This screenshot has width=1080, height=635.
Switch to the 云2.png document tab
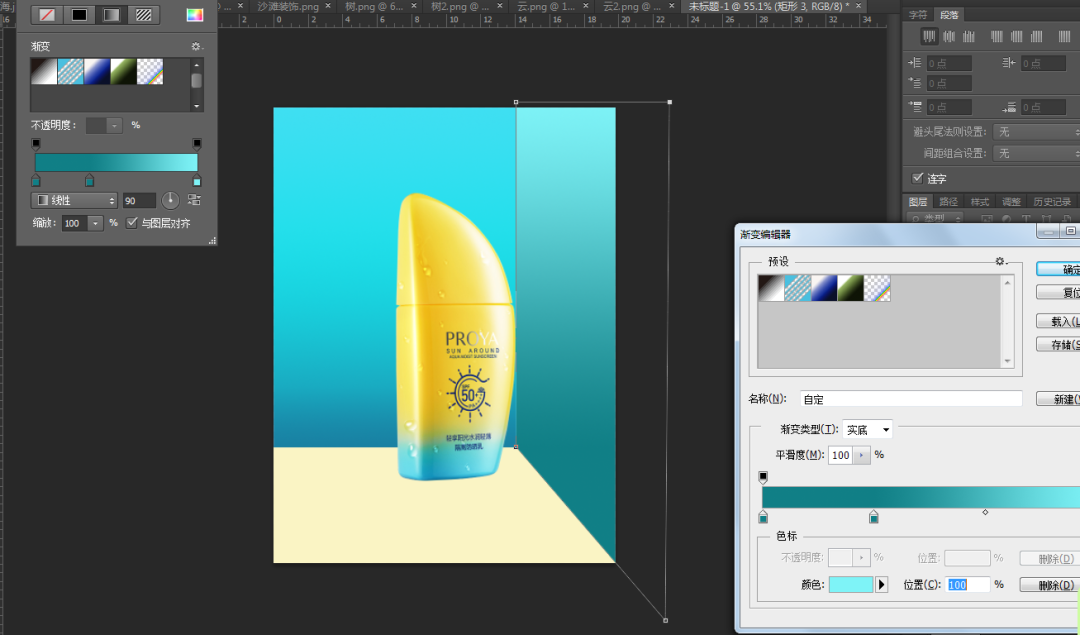point(632,6)
